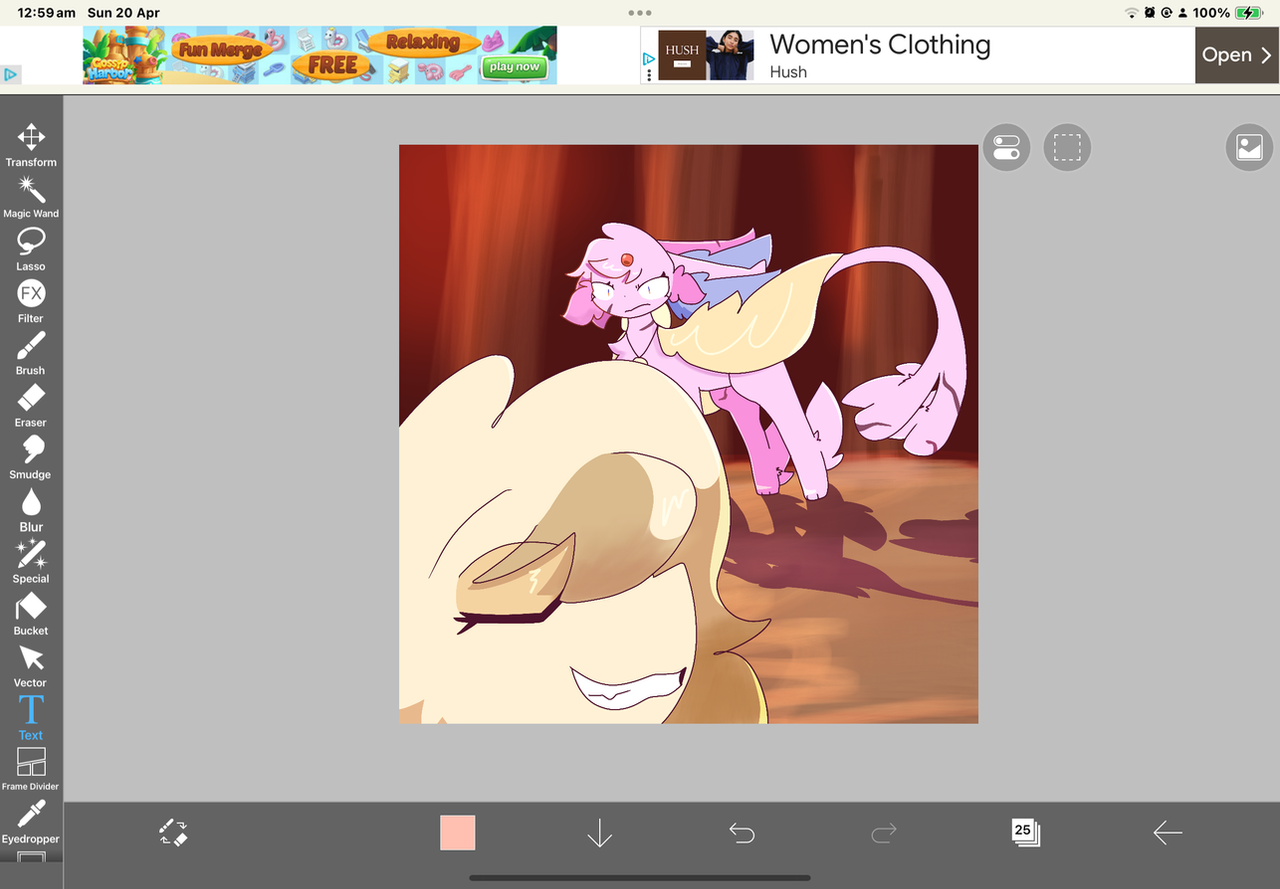Tap play now on the game ad
Viewport: 1280px width, 889px height.
point(515,67)
